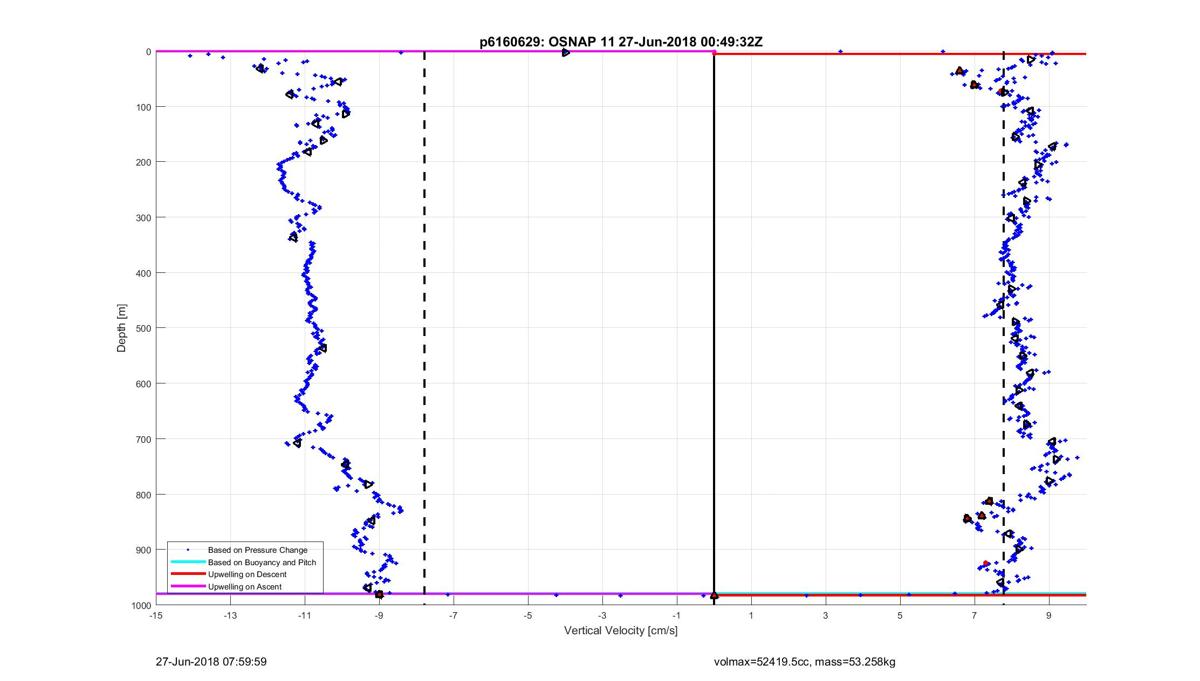Click legend entry "Based on Pressure Change"
The image size is (1200, 681).
[257, 550]
